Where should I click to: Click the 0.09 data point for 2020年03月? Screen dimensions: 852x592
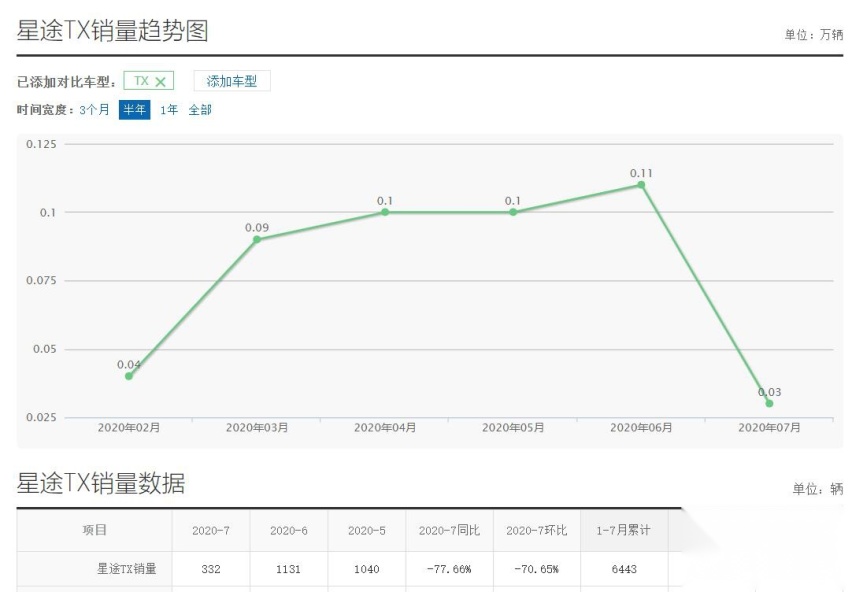257,240
